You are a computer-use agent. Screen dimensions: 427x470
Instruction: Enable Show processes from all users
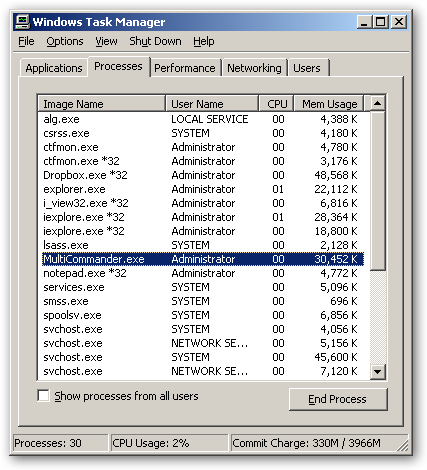(x=43, y=396)
